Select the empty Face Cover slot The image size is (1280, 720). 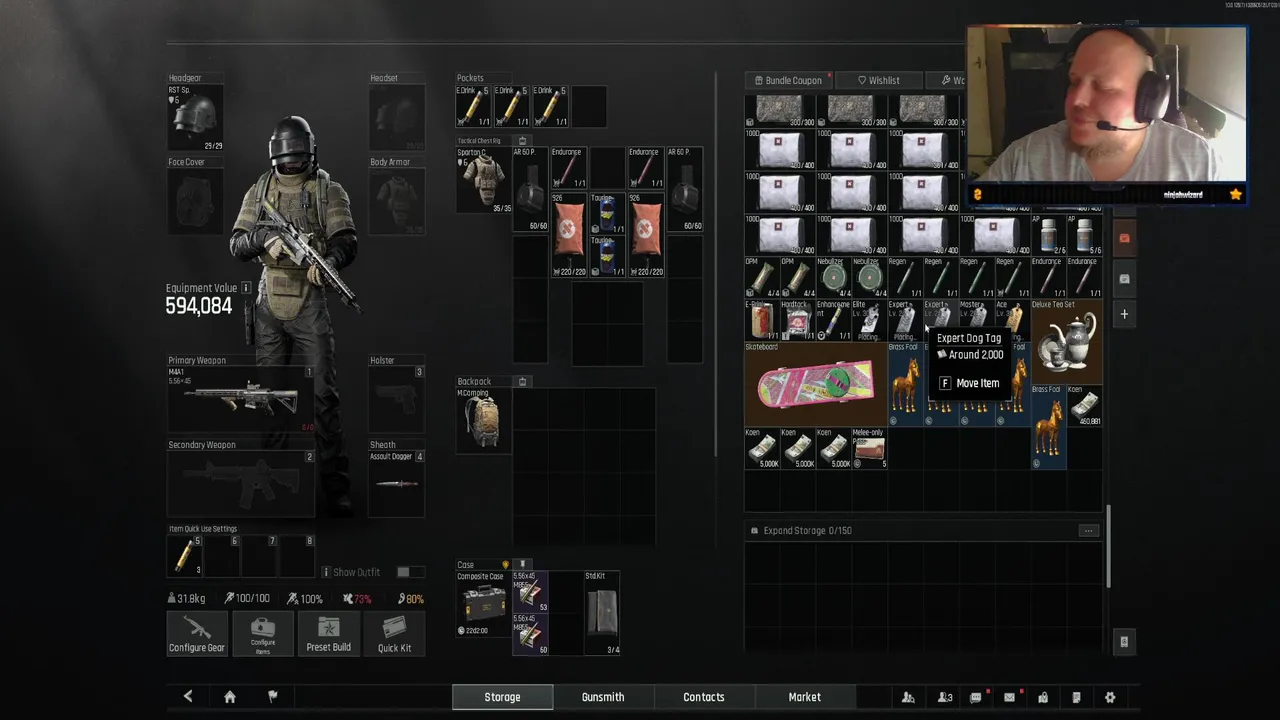click(x=195, y=202)
